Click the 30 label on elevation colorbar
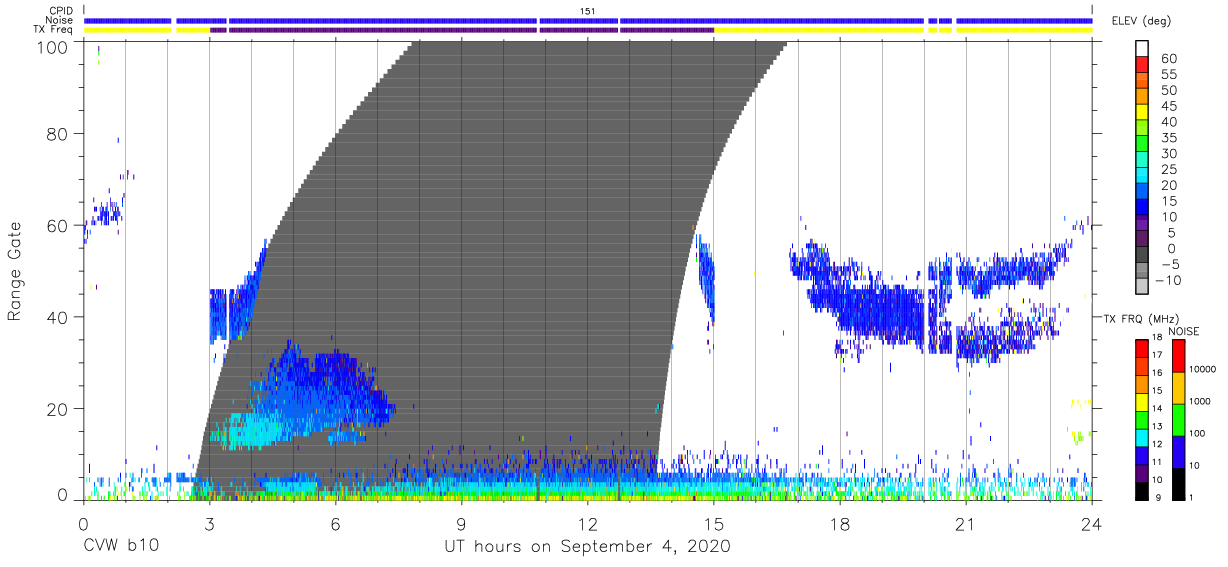The height and width of the screenshot is (567, 1228). pyautogui.click(x=1169, y=153)
